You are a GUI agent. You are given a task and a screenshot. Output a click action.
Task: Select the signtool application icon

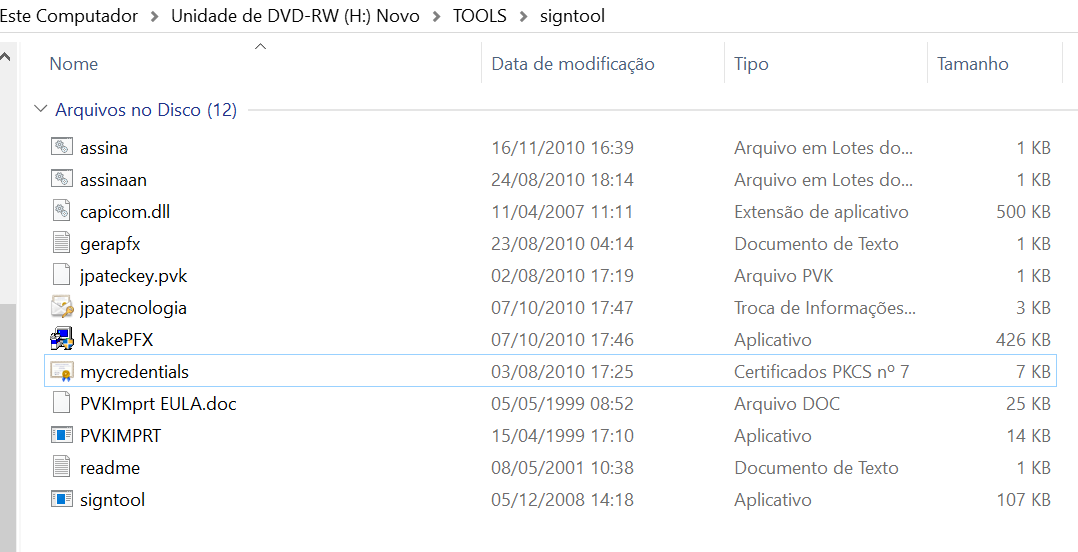tap(62, 499)
